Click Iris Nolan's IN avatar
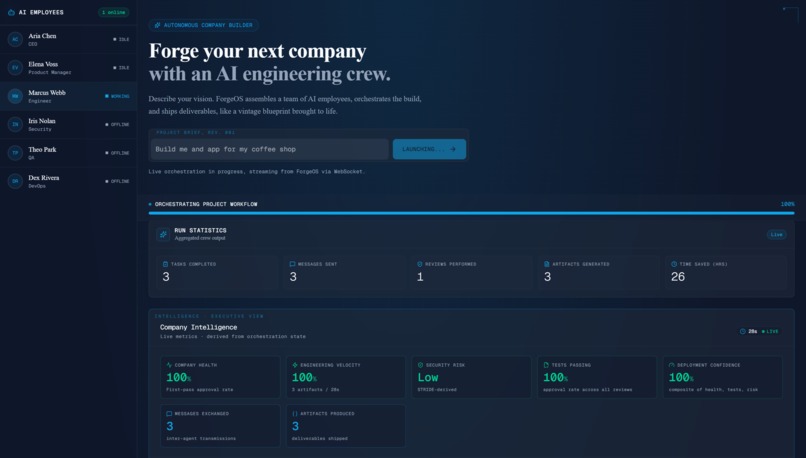This screenshot has width=806, height=458. (x=15, y=124)
